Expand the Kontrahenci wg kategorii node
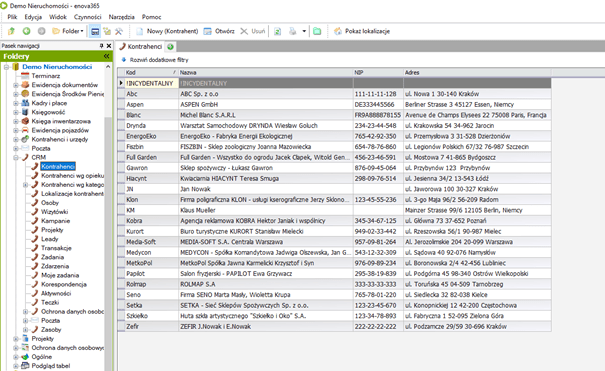The image size is (605, 371). click(25, 185)
